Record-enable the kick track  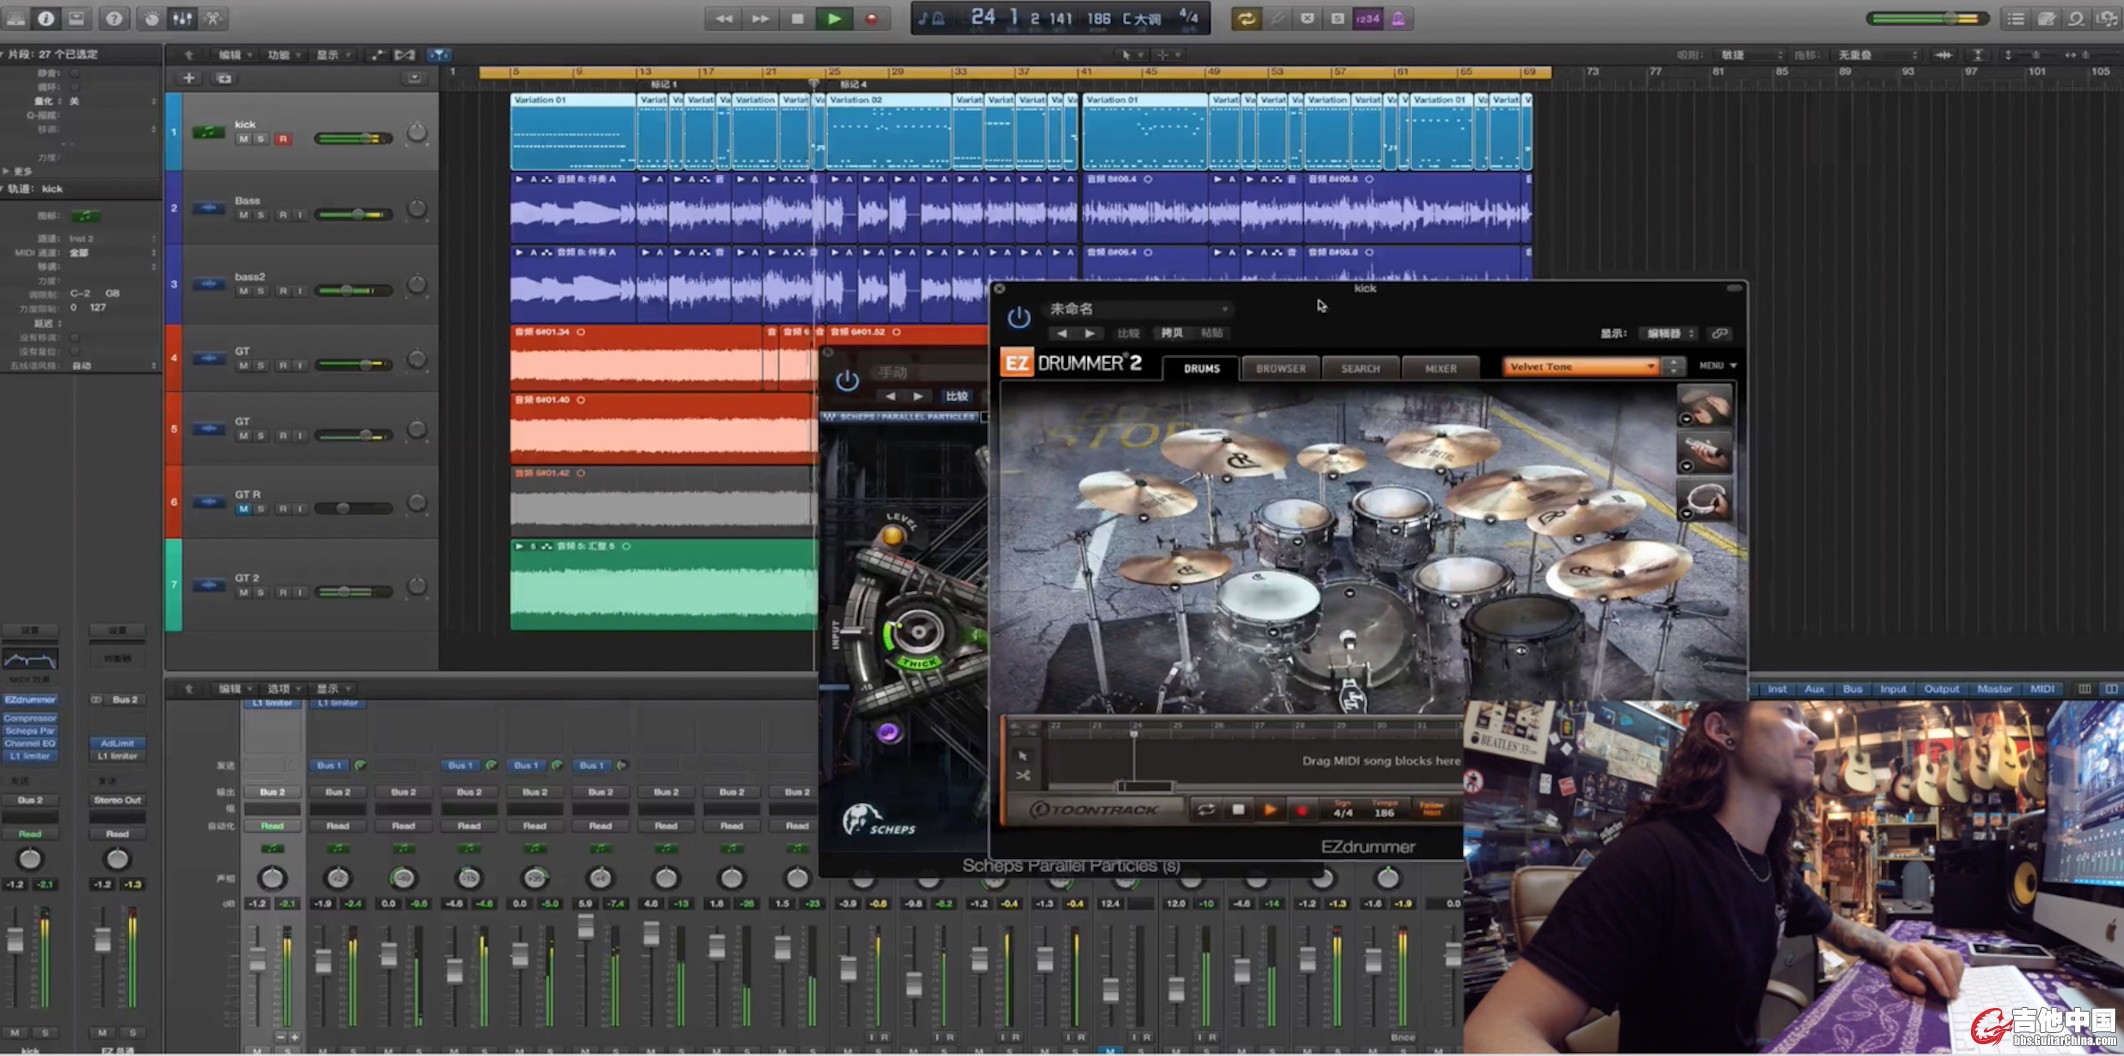(283, 139)
